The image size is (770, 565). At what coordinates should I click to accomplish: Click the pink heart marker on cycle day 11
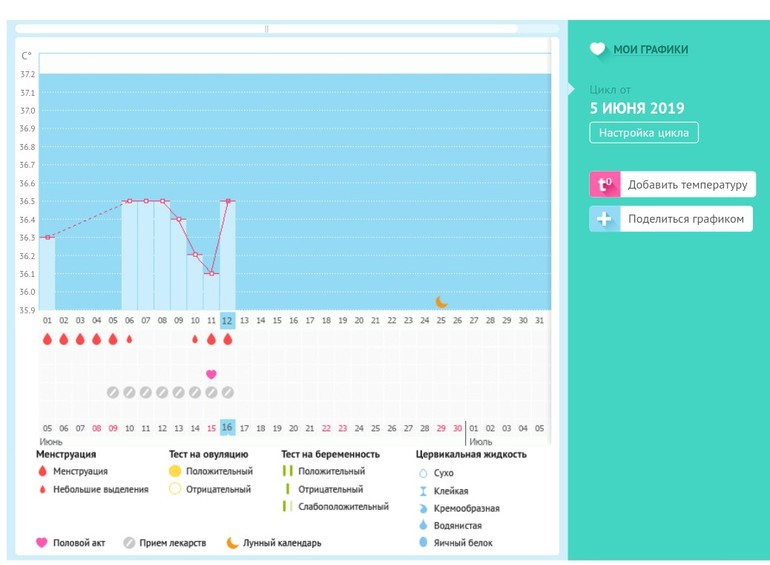pyautogui.click(x=211, y=374)
